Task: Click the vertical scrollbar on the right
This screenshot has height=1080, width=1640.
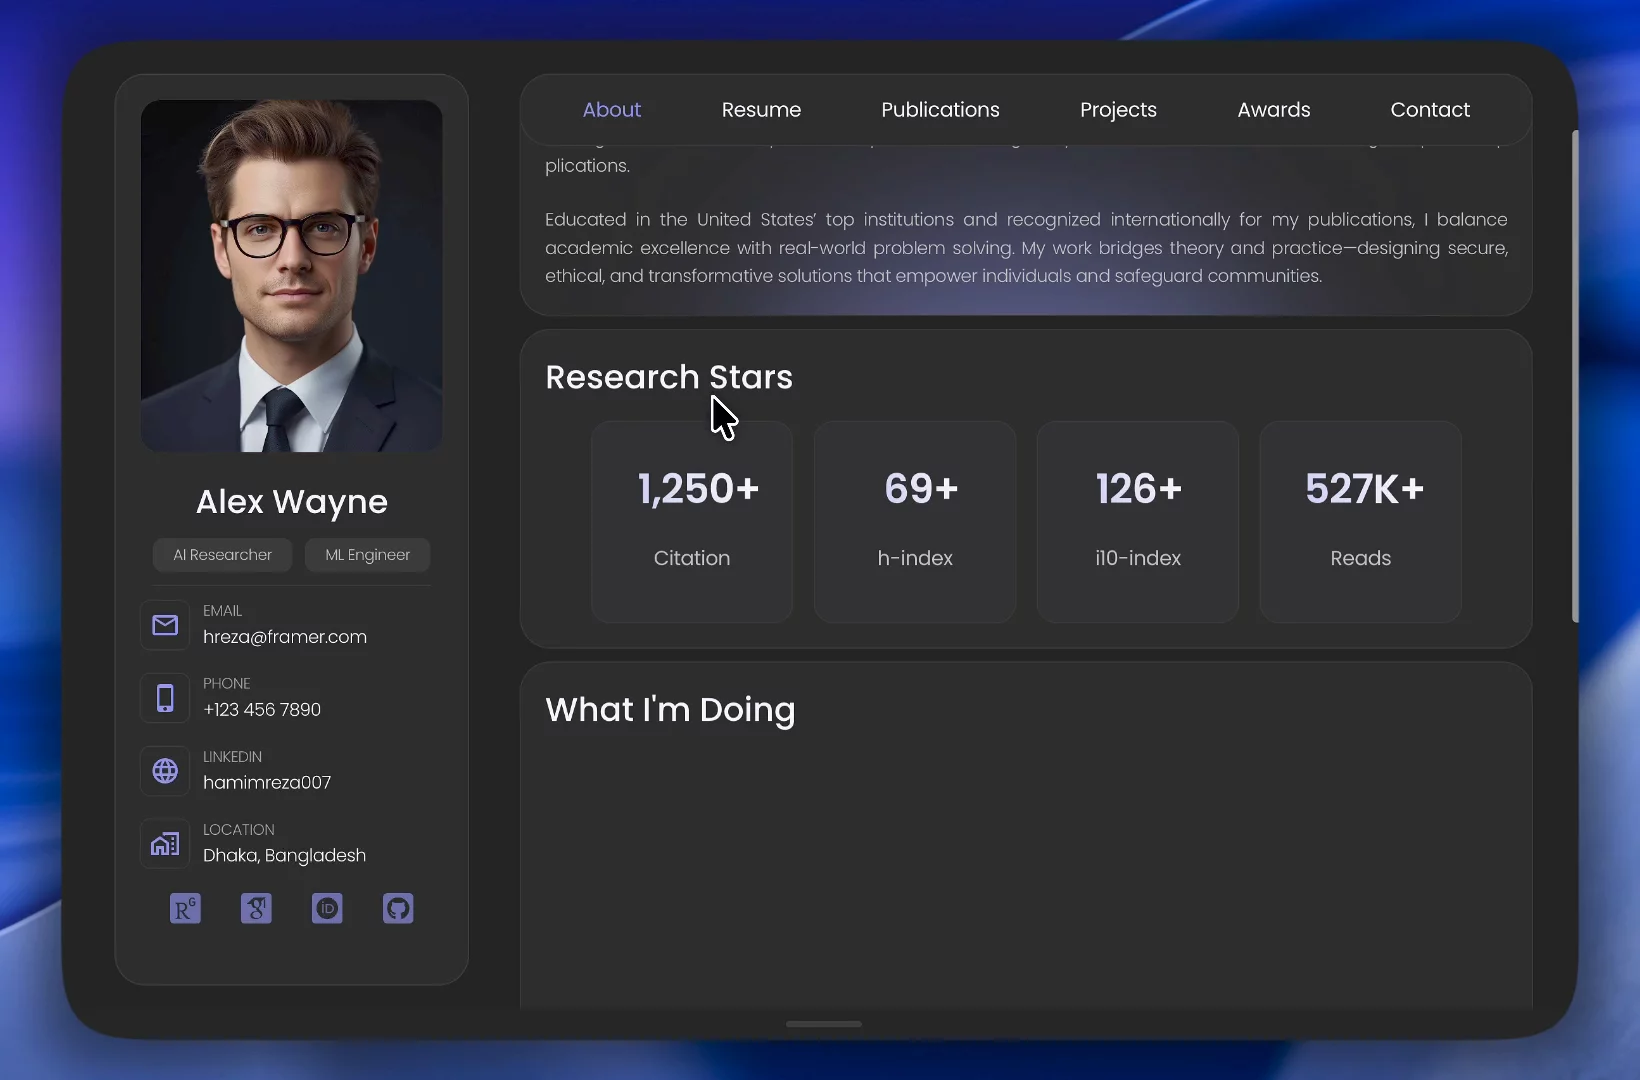Action: click(x=1576, y=376)
